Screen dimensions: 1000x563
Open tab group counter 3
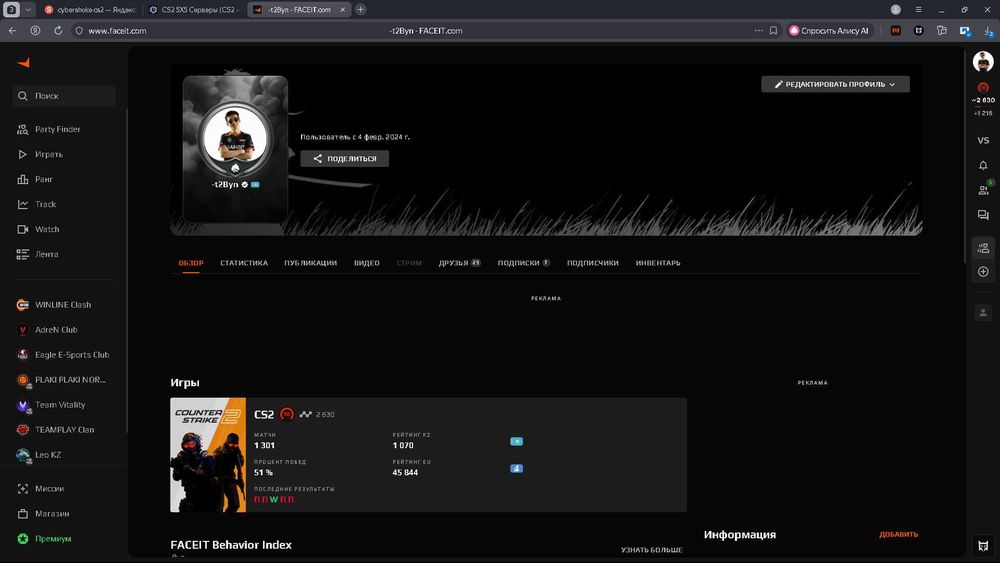point(11,10)
